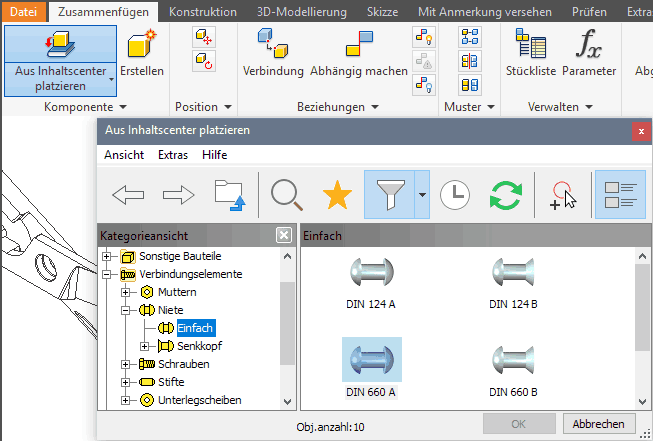Go up one folder level icon
Viewport: 653px width, 441px height.
pyautogui.click(x=229, y=194)
